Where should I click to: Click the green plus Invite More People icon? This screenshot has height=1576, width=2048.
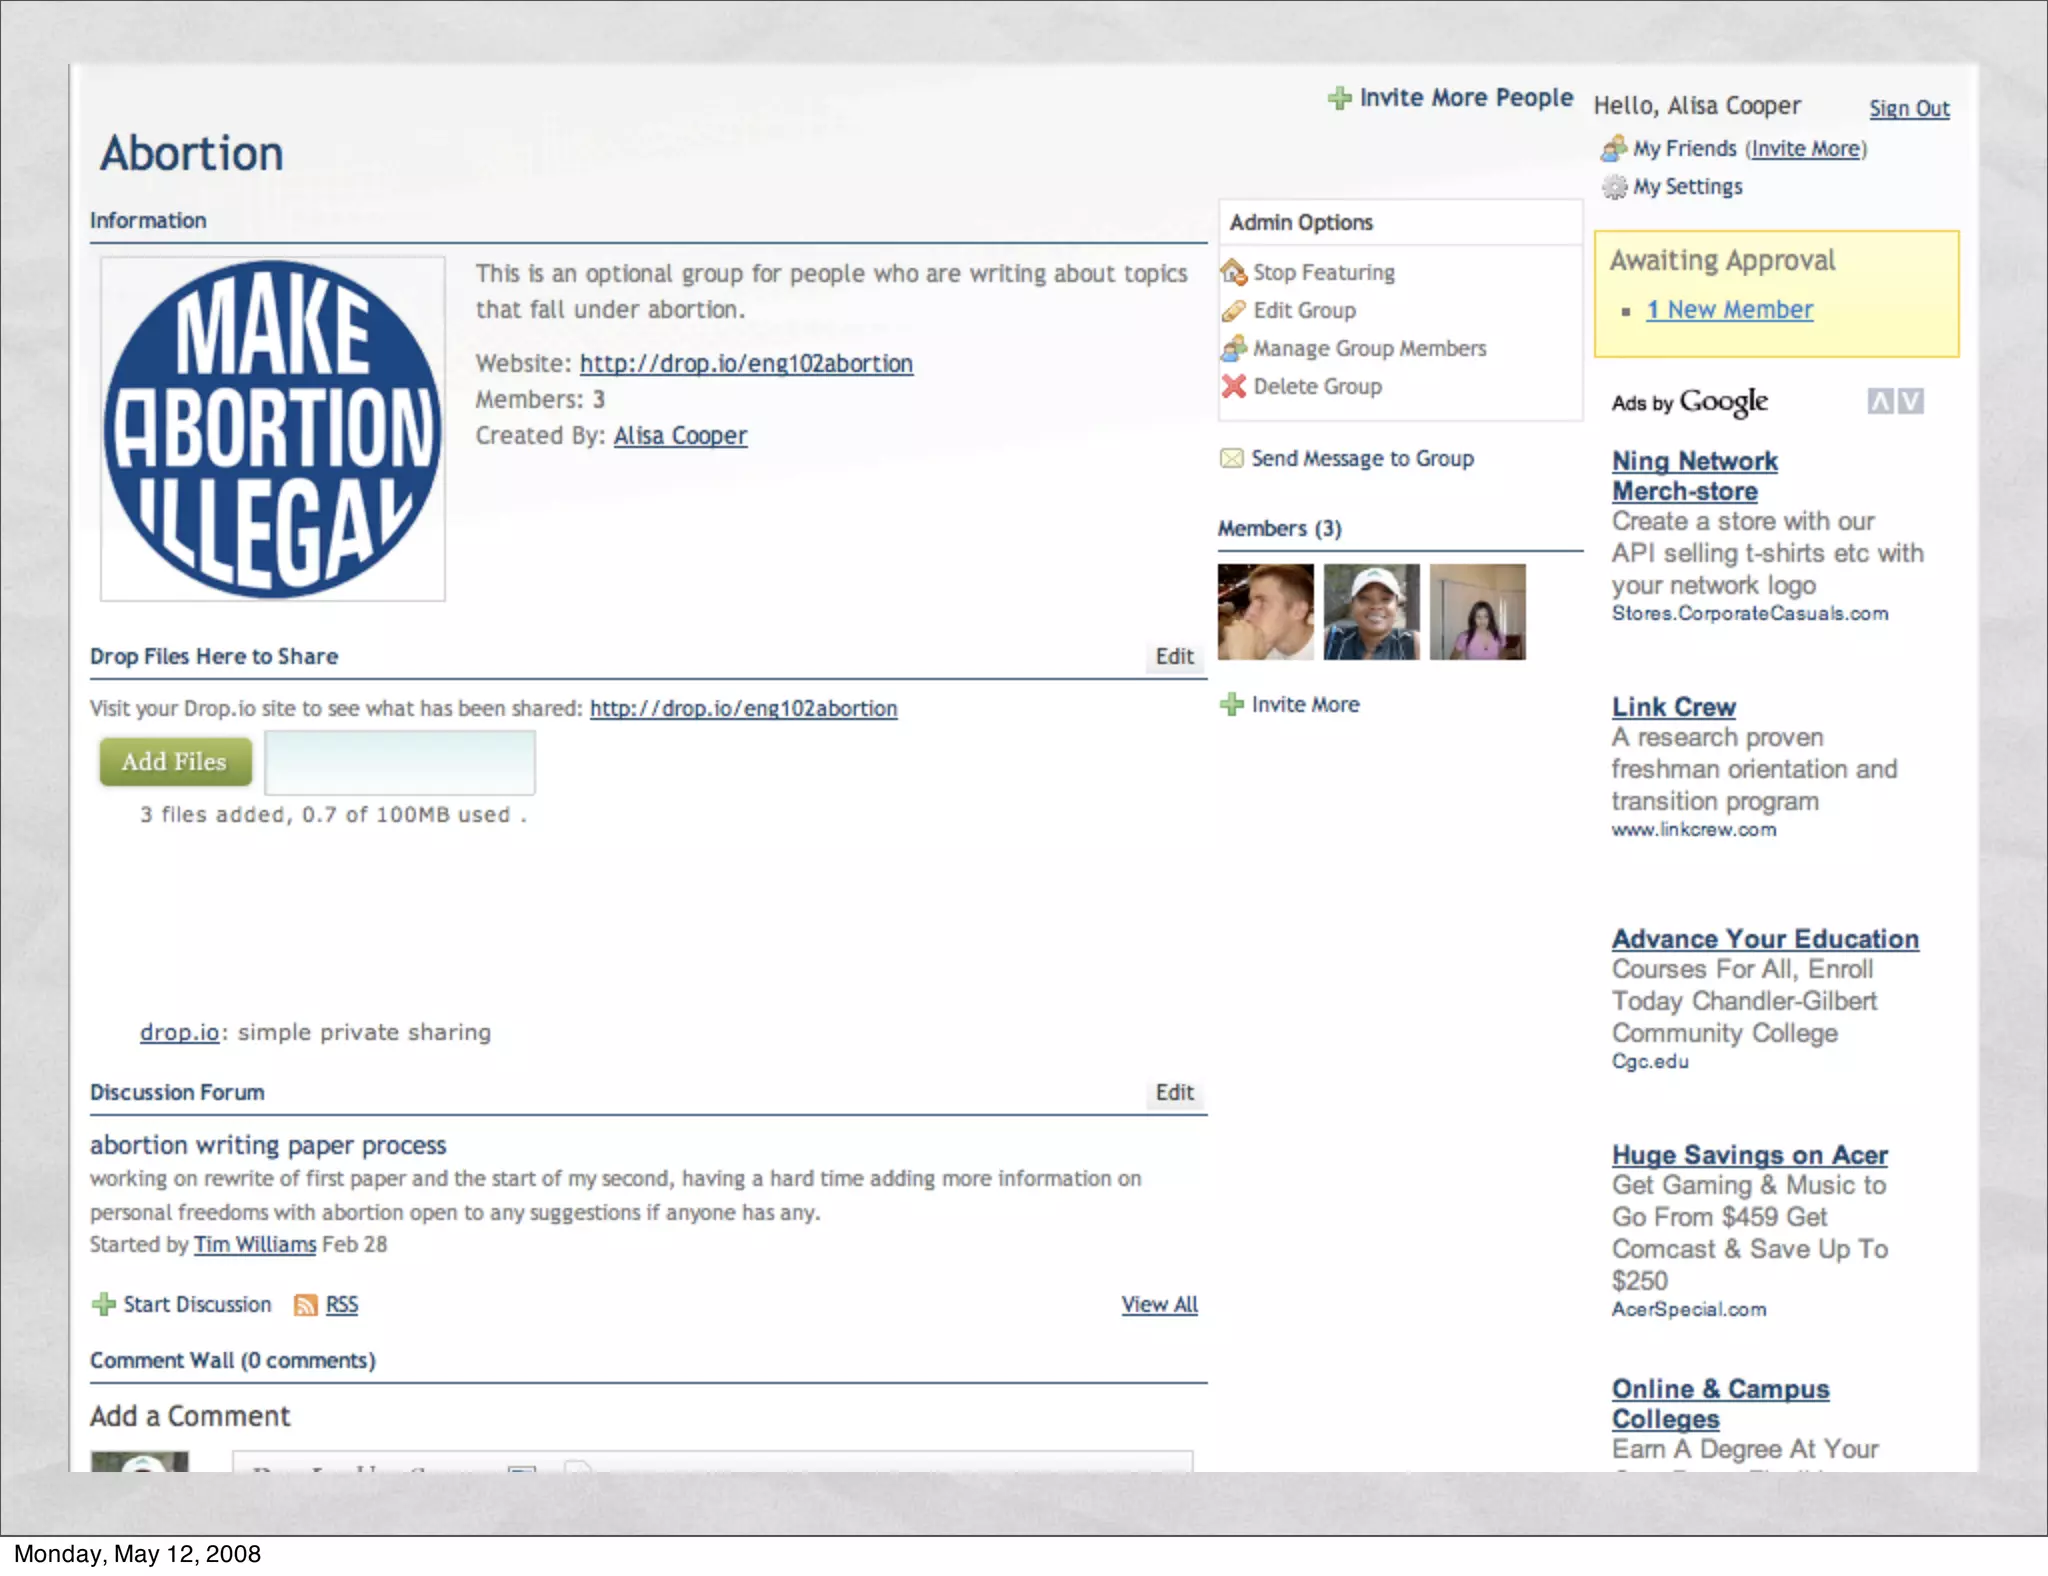tap(1339, 98)
